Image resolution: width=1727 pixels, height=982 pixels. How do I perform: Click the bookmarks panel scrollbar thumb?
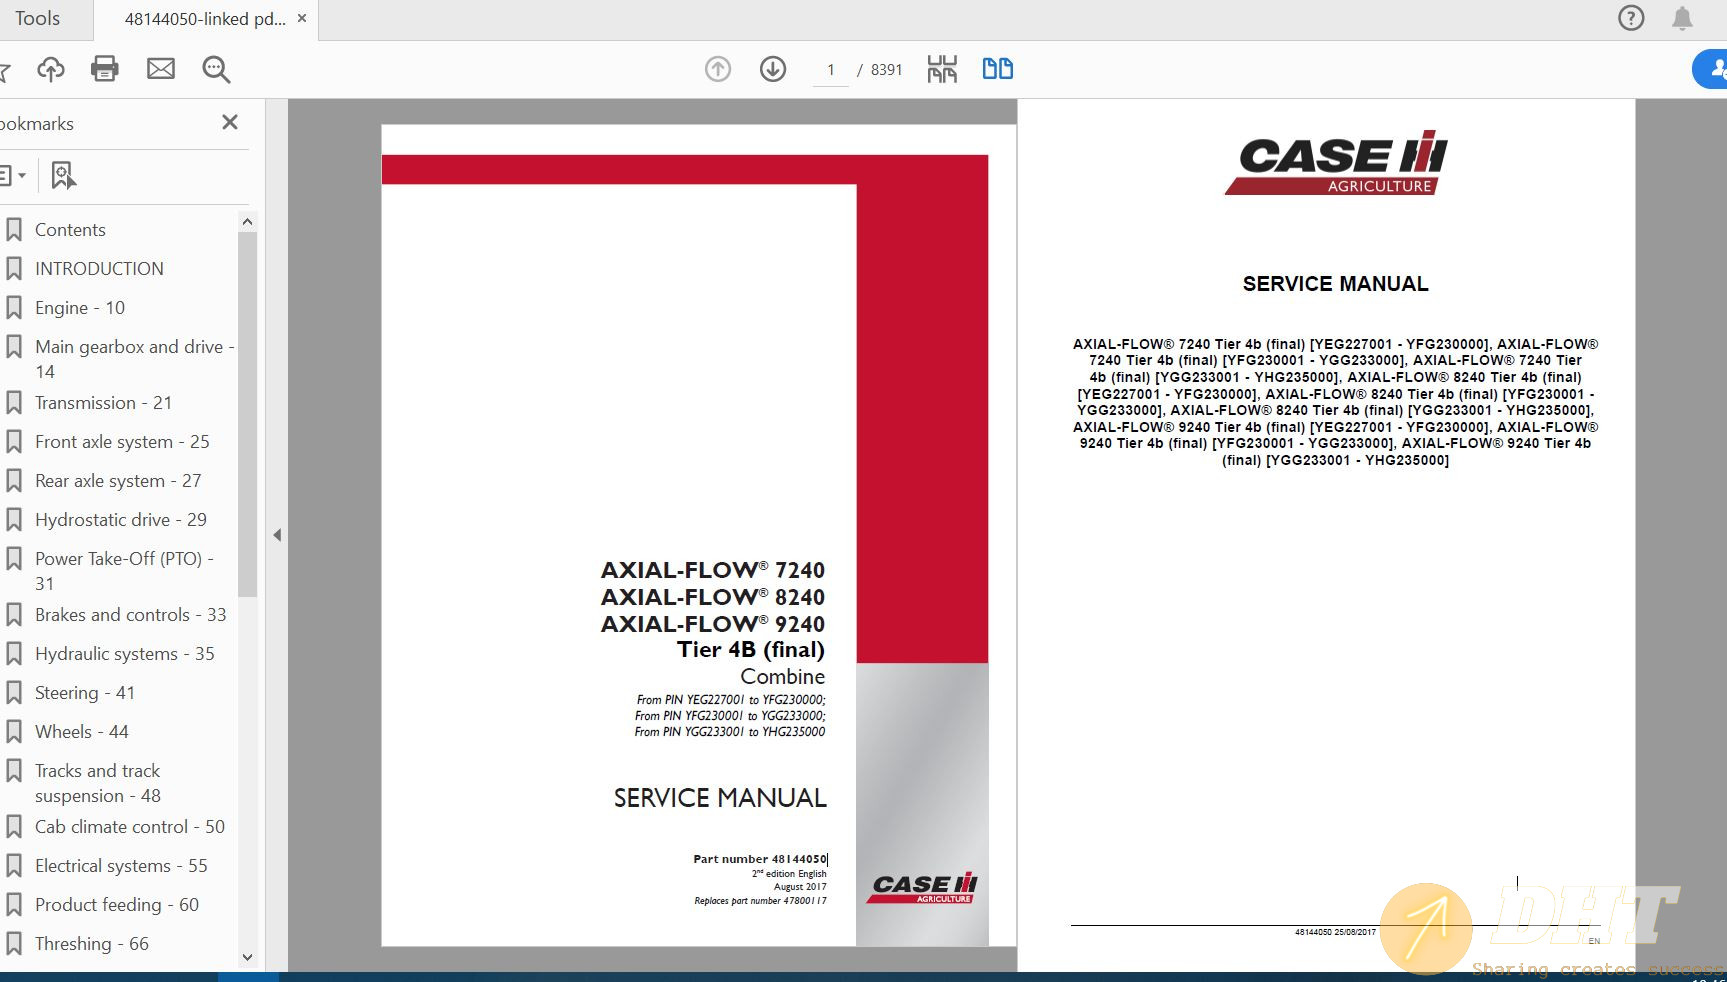[247, 414]
